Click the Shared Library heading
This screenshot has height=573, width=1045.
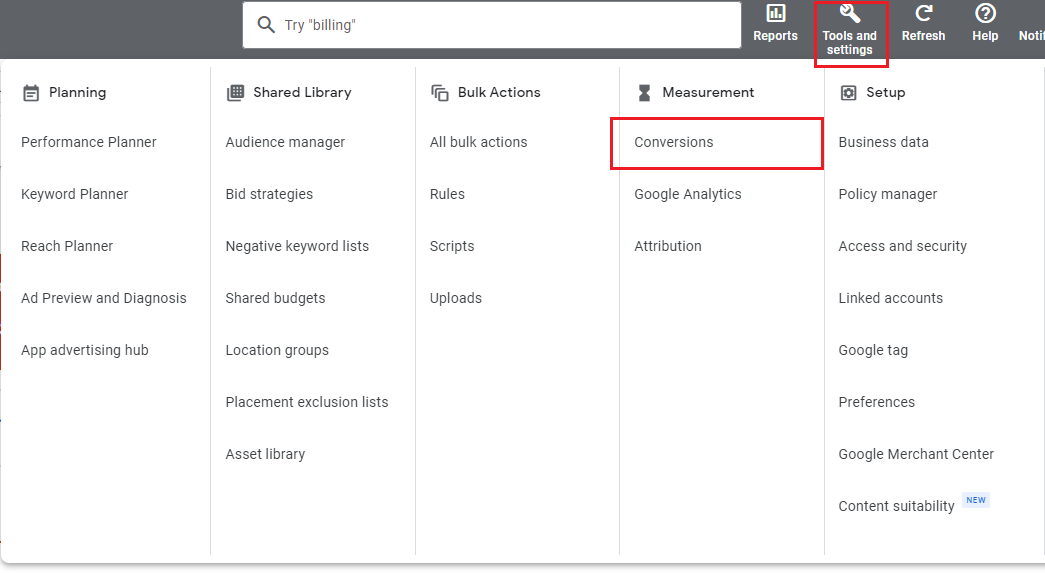tap(302, 93)
